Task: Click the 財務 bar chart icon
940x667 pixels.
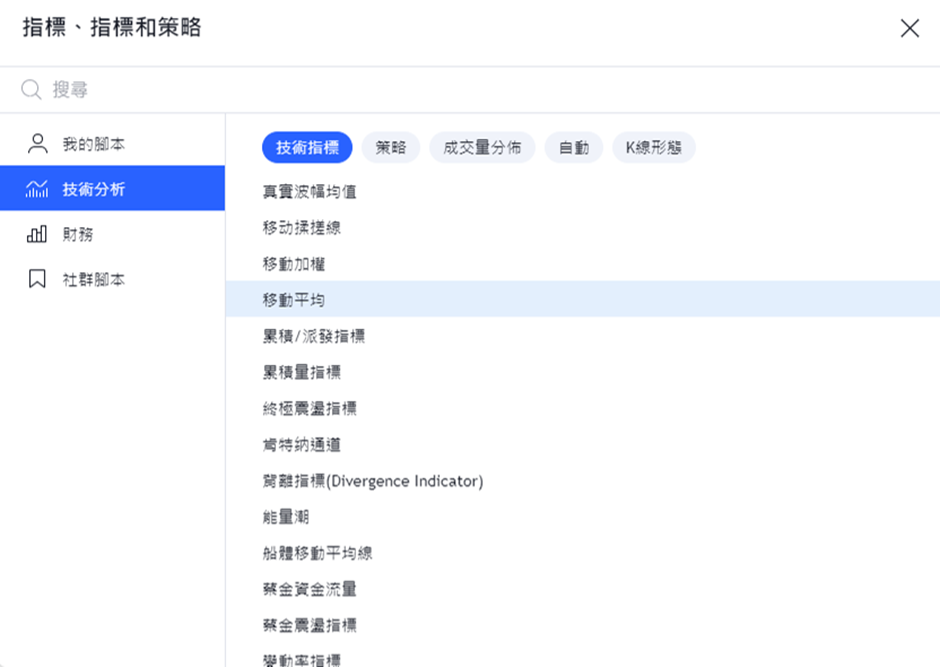Action: [37, 234]
